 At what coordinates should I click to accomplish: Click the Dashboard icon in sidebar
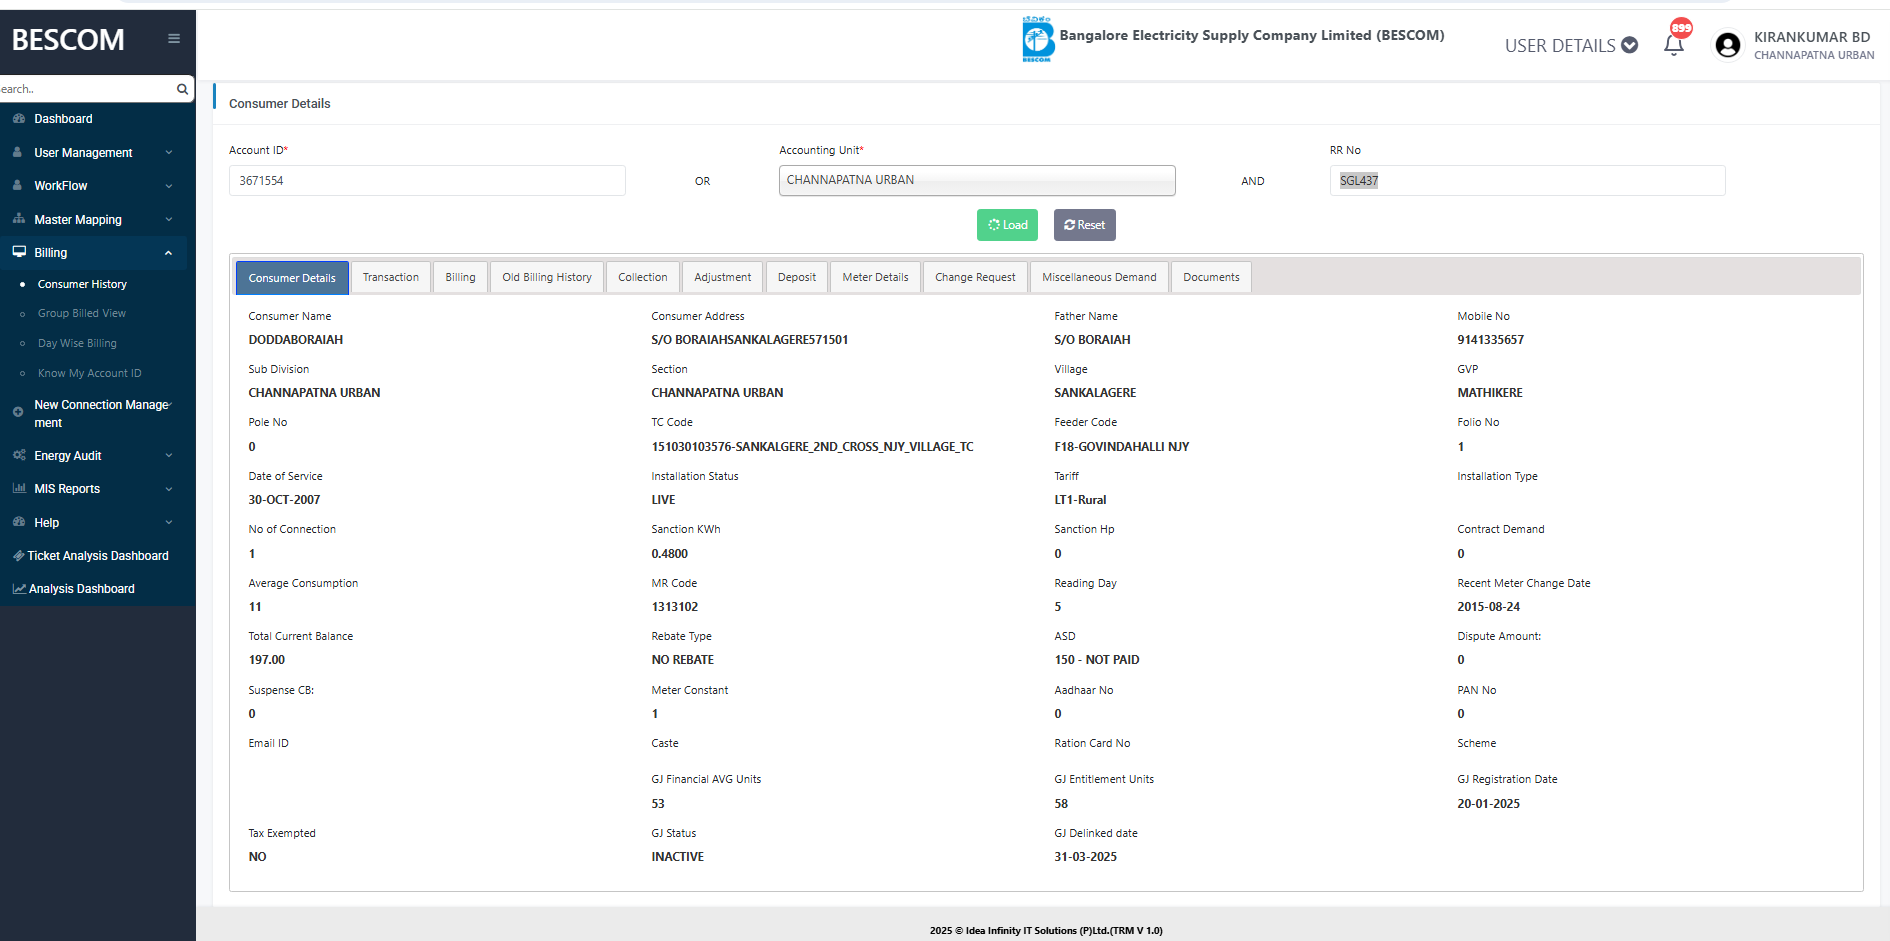pyautogui.click(x=18, y=118)
